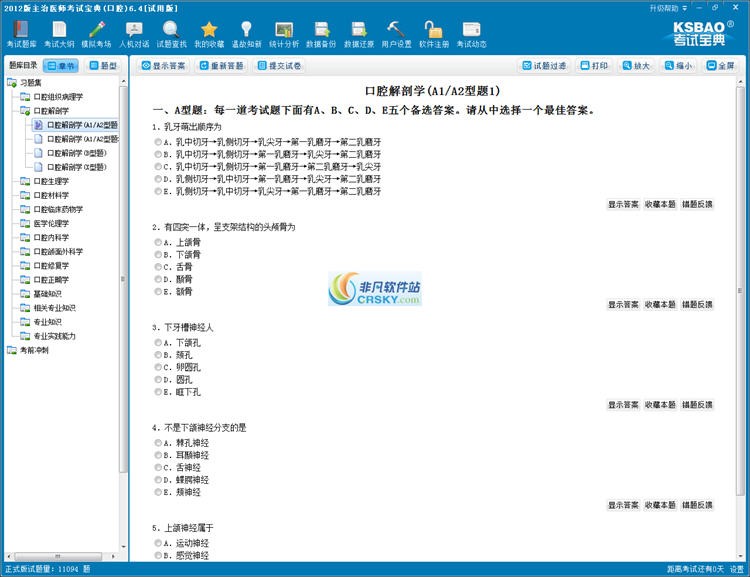
Task: Click the 提交试卷 submit paper button
Action: click(x=280, y=66)
